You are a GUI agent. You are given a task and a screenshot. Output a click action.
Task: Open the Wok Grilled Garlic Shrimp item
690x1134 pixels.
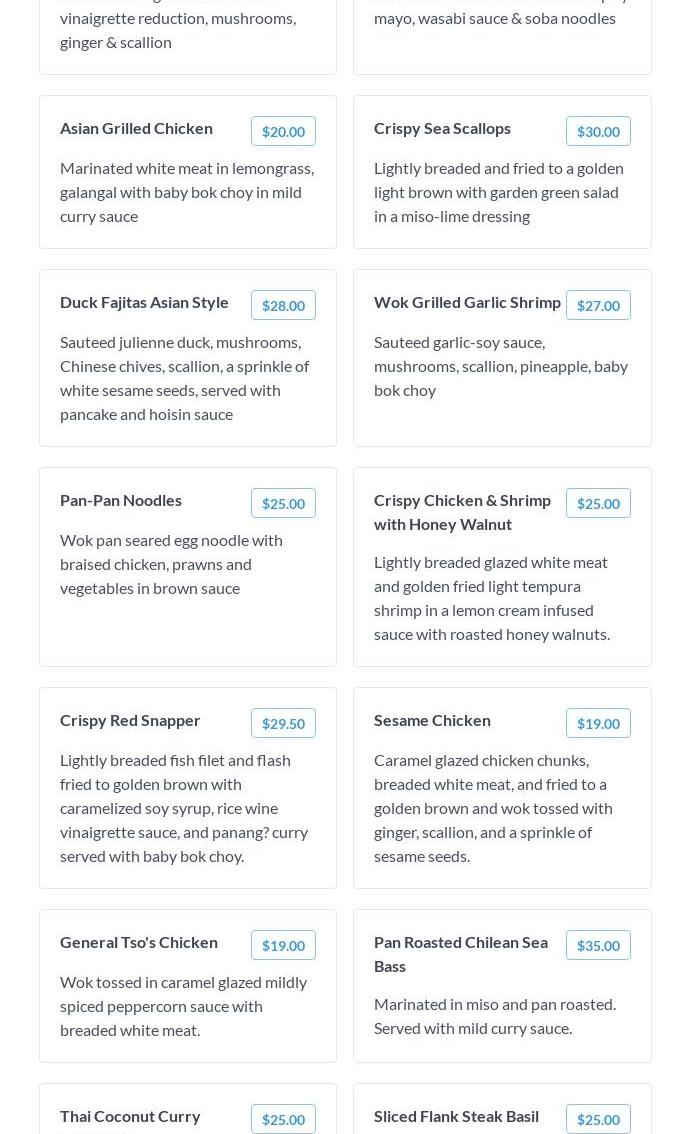(x=467, y=302)
